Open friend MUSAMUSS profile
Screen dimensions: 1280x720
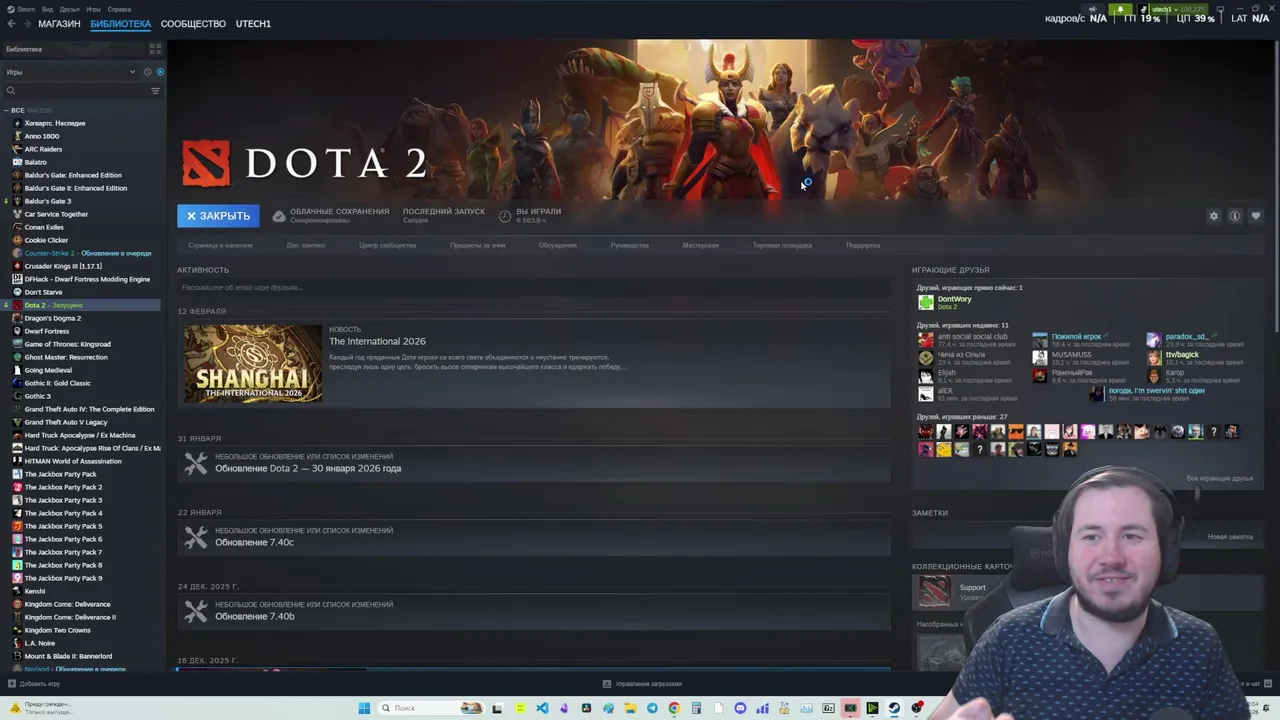click(1071, 354)
